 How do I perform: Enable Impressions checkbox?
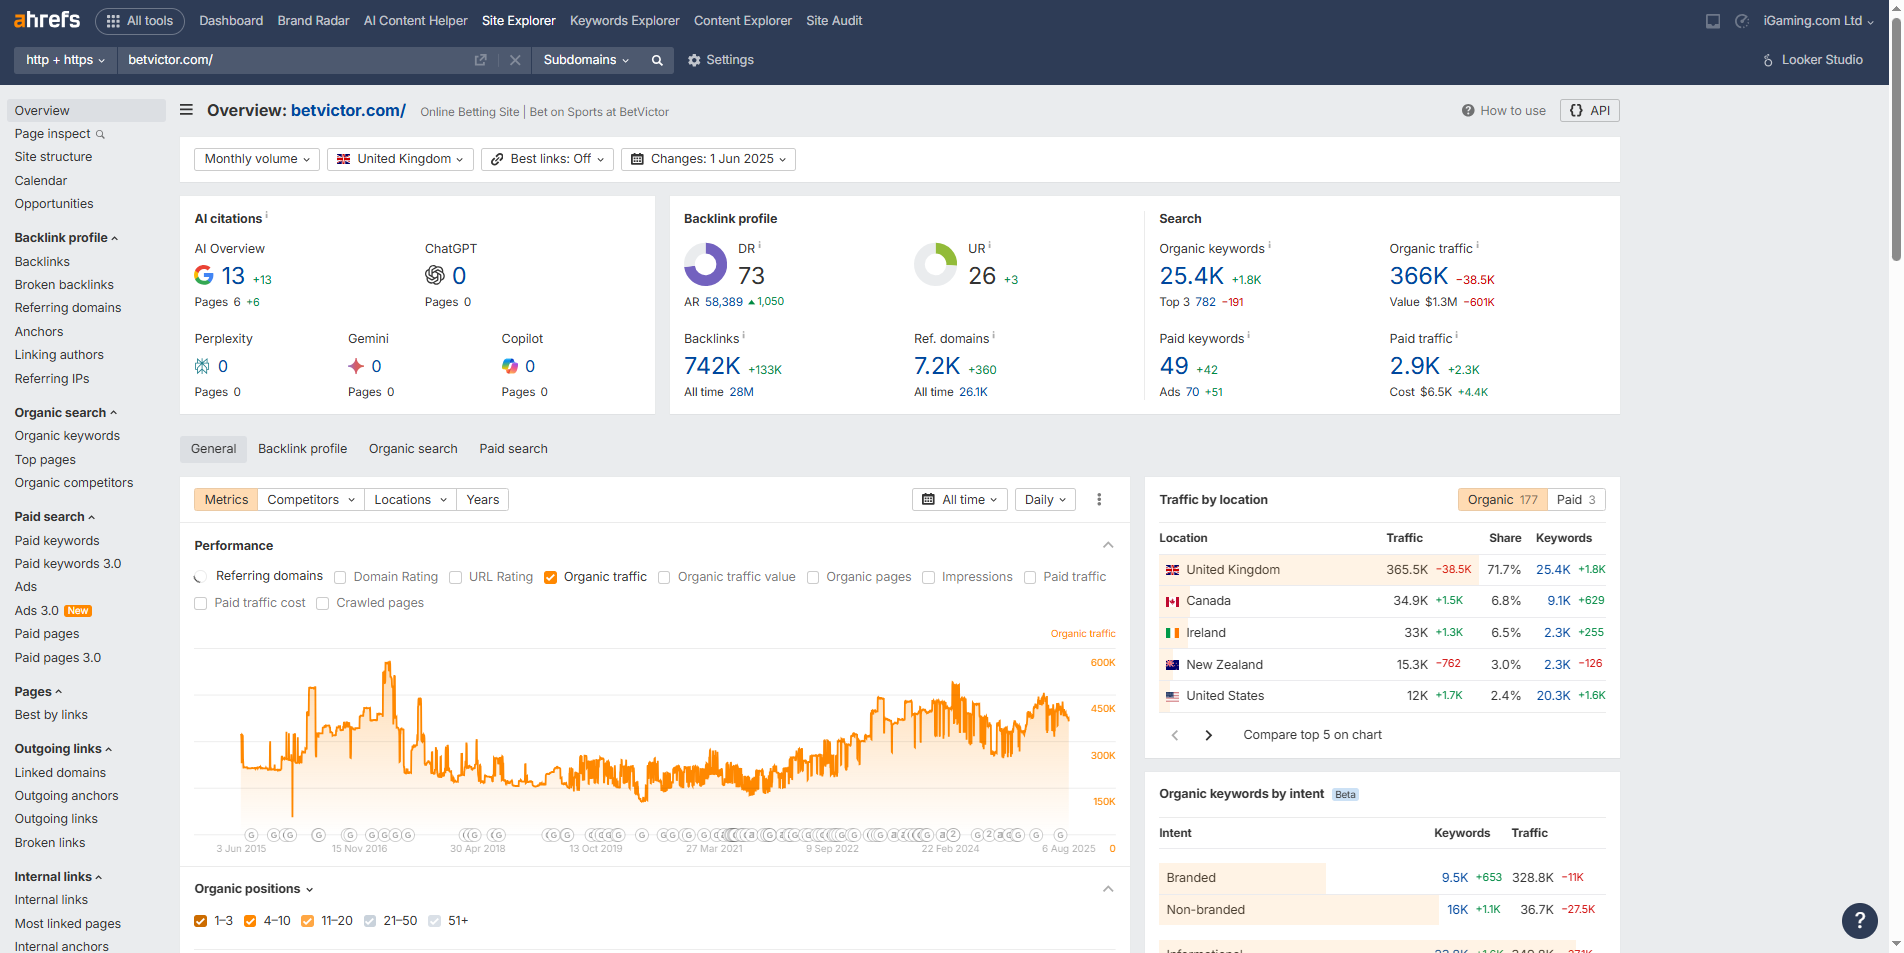coord(928,577)
